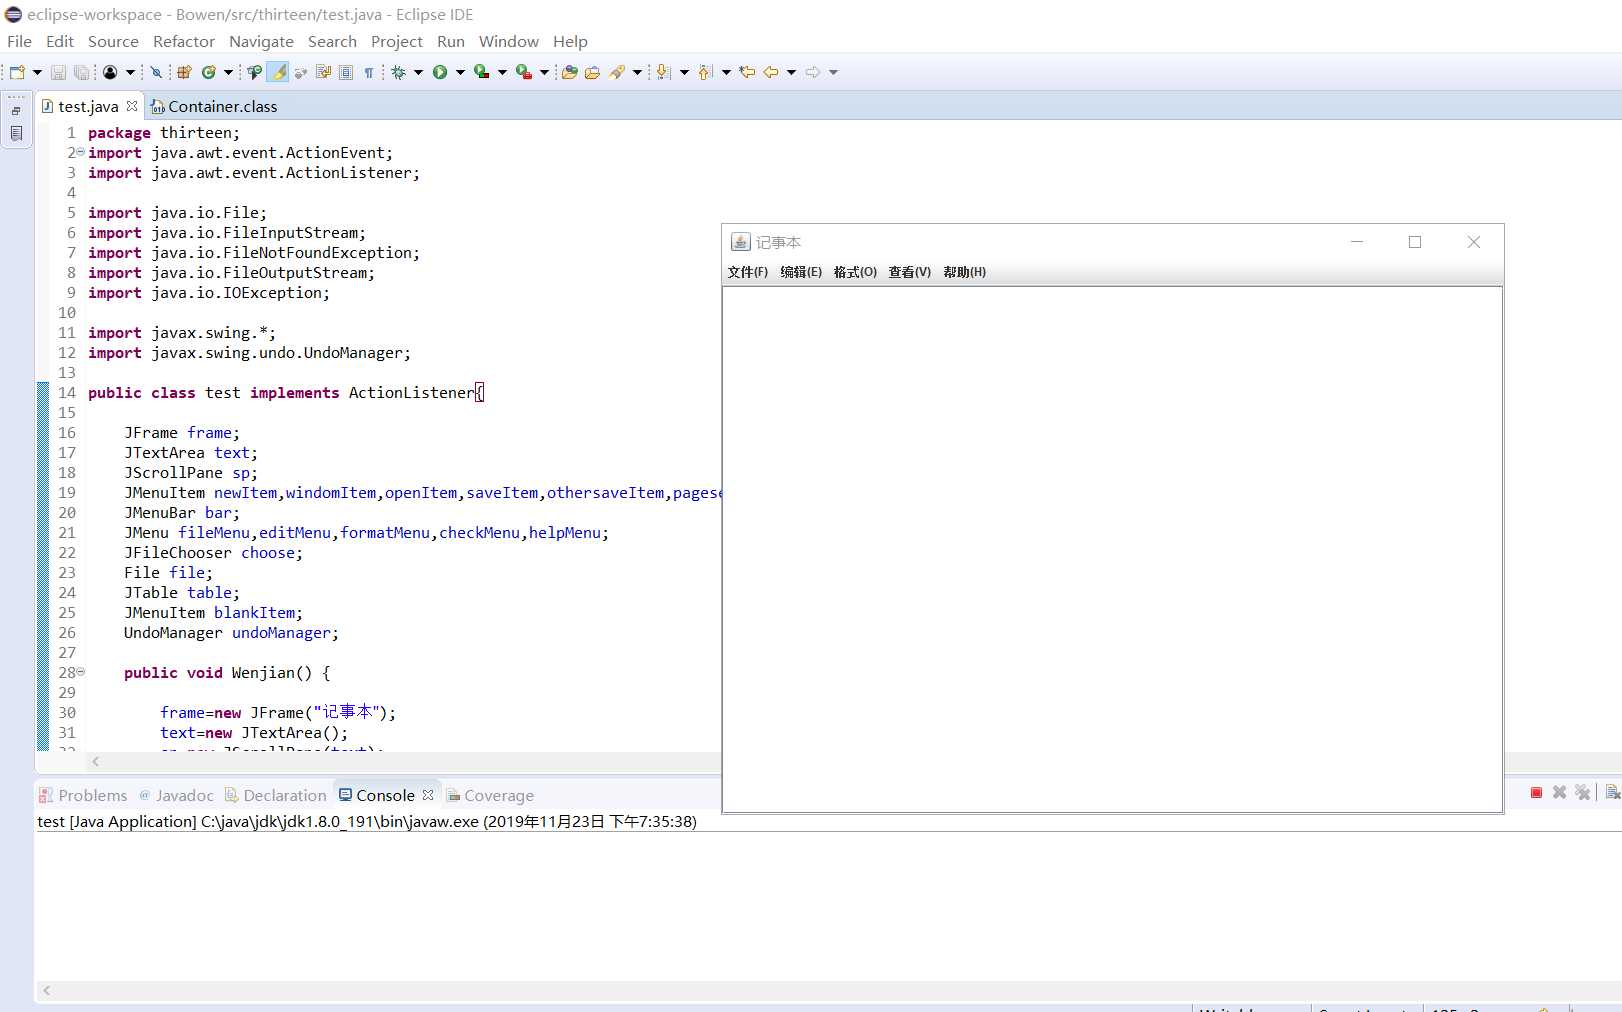Image resolution: width=1622 pixels, height=1012 pixels.
Task: Switch to the Coverage tab
Action: point(490,795)
